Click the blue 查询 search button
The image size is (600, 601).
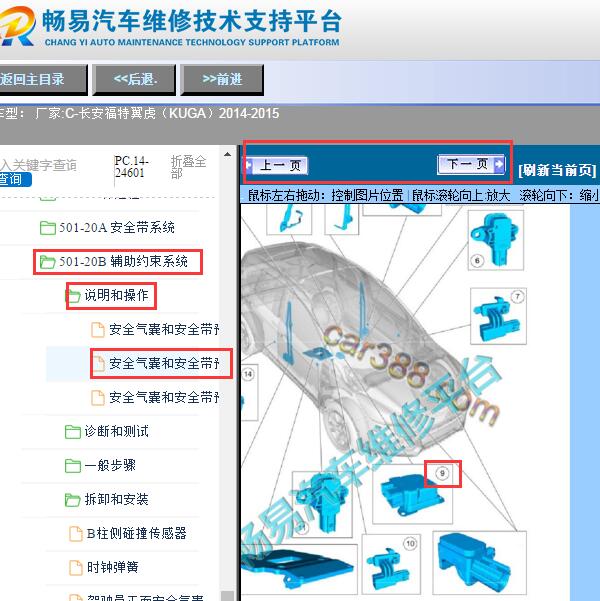15,179
